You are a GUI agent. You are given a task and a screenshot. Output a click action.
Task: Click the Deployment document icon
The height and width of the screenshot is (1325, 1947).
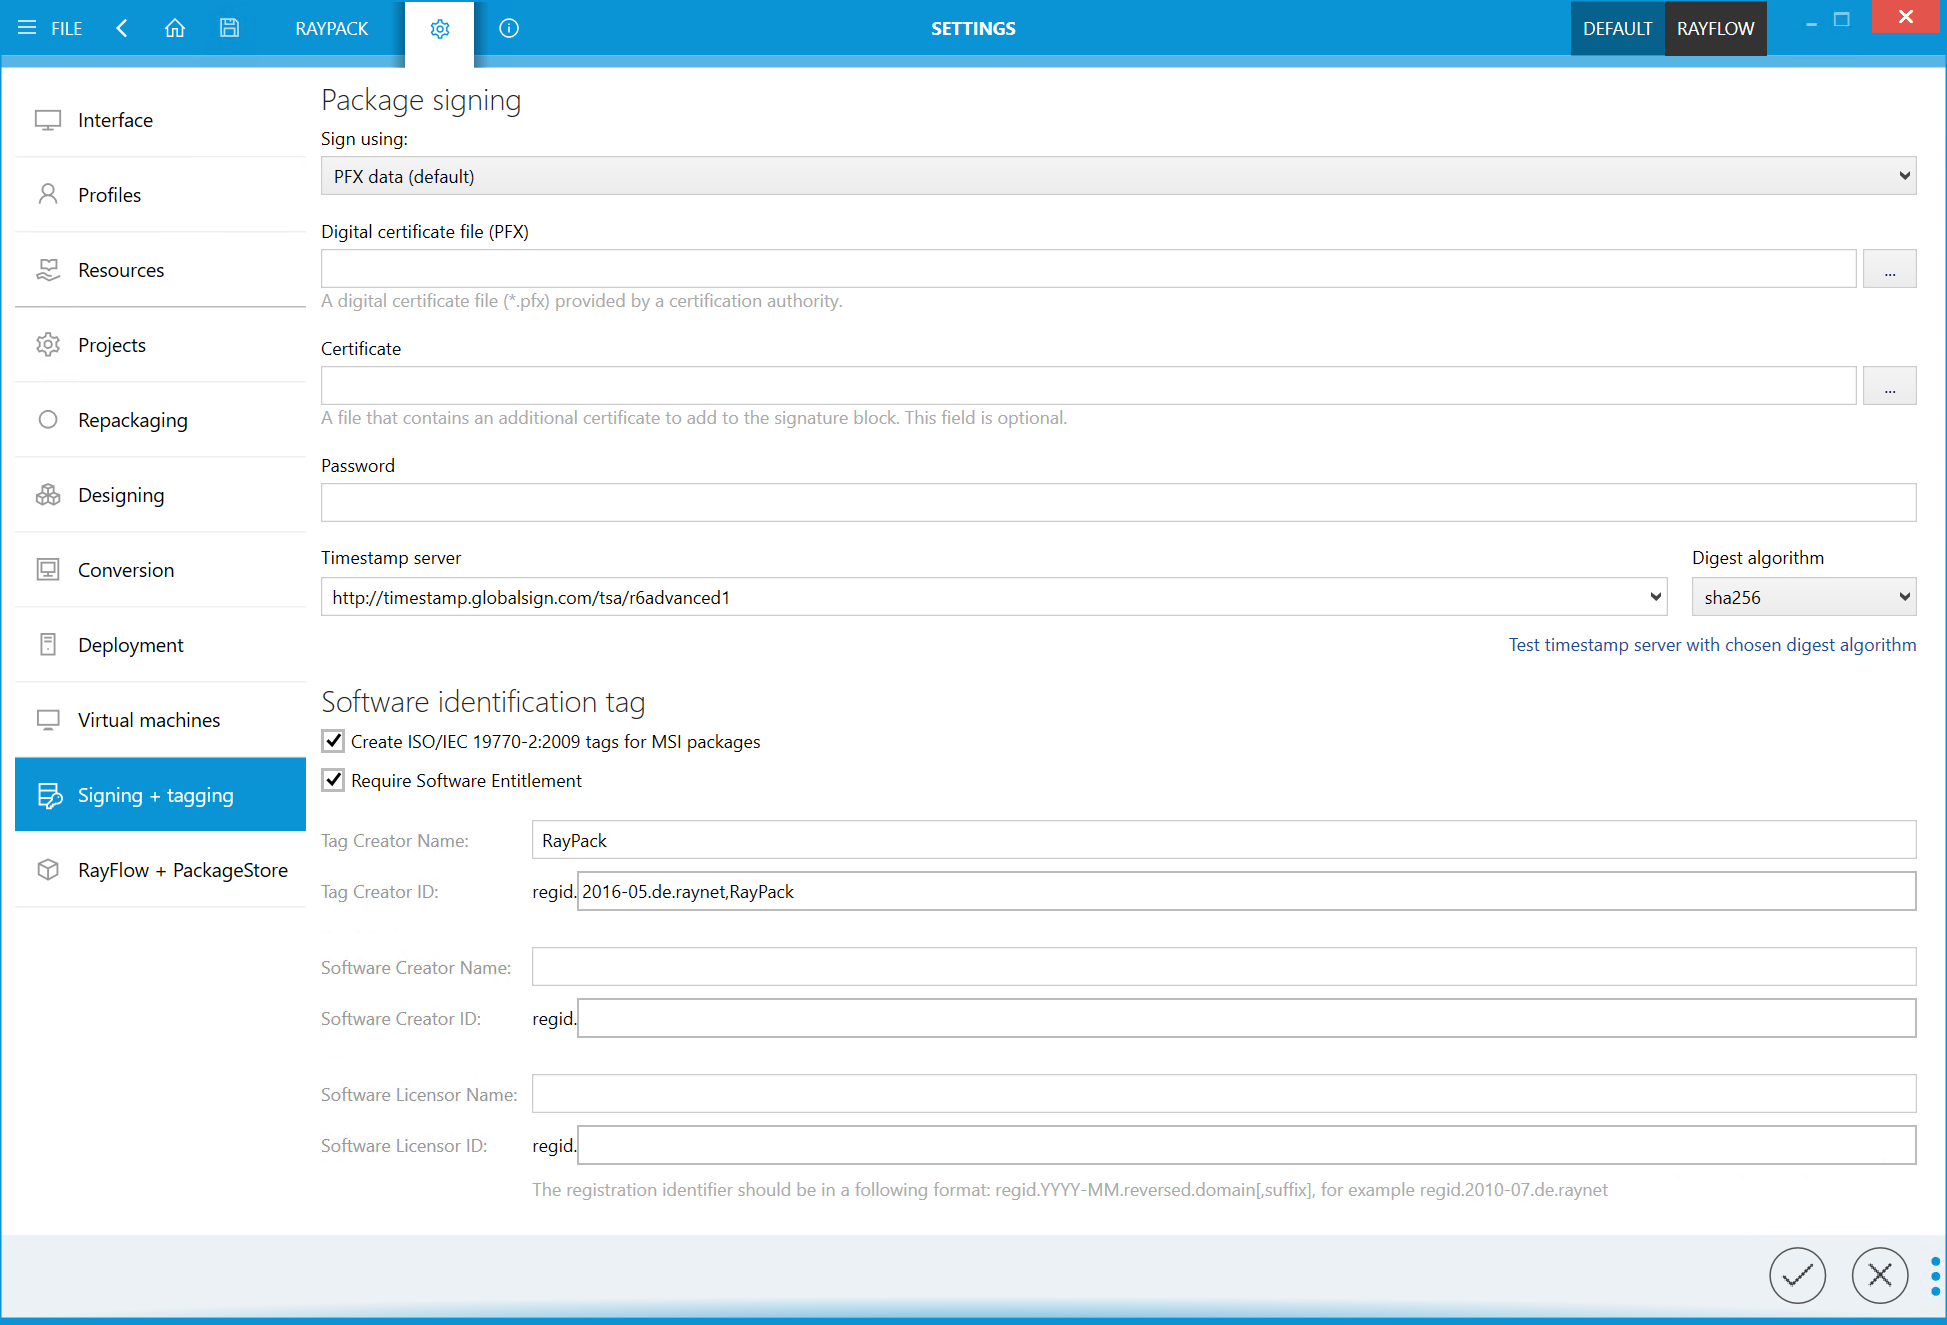pyautogui.click(x=48, y=645)
